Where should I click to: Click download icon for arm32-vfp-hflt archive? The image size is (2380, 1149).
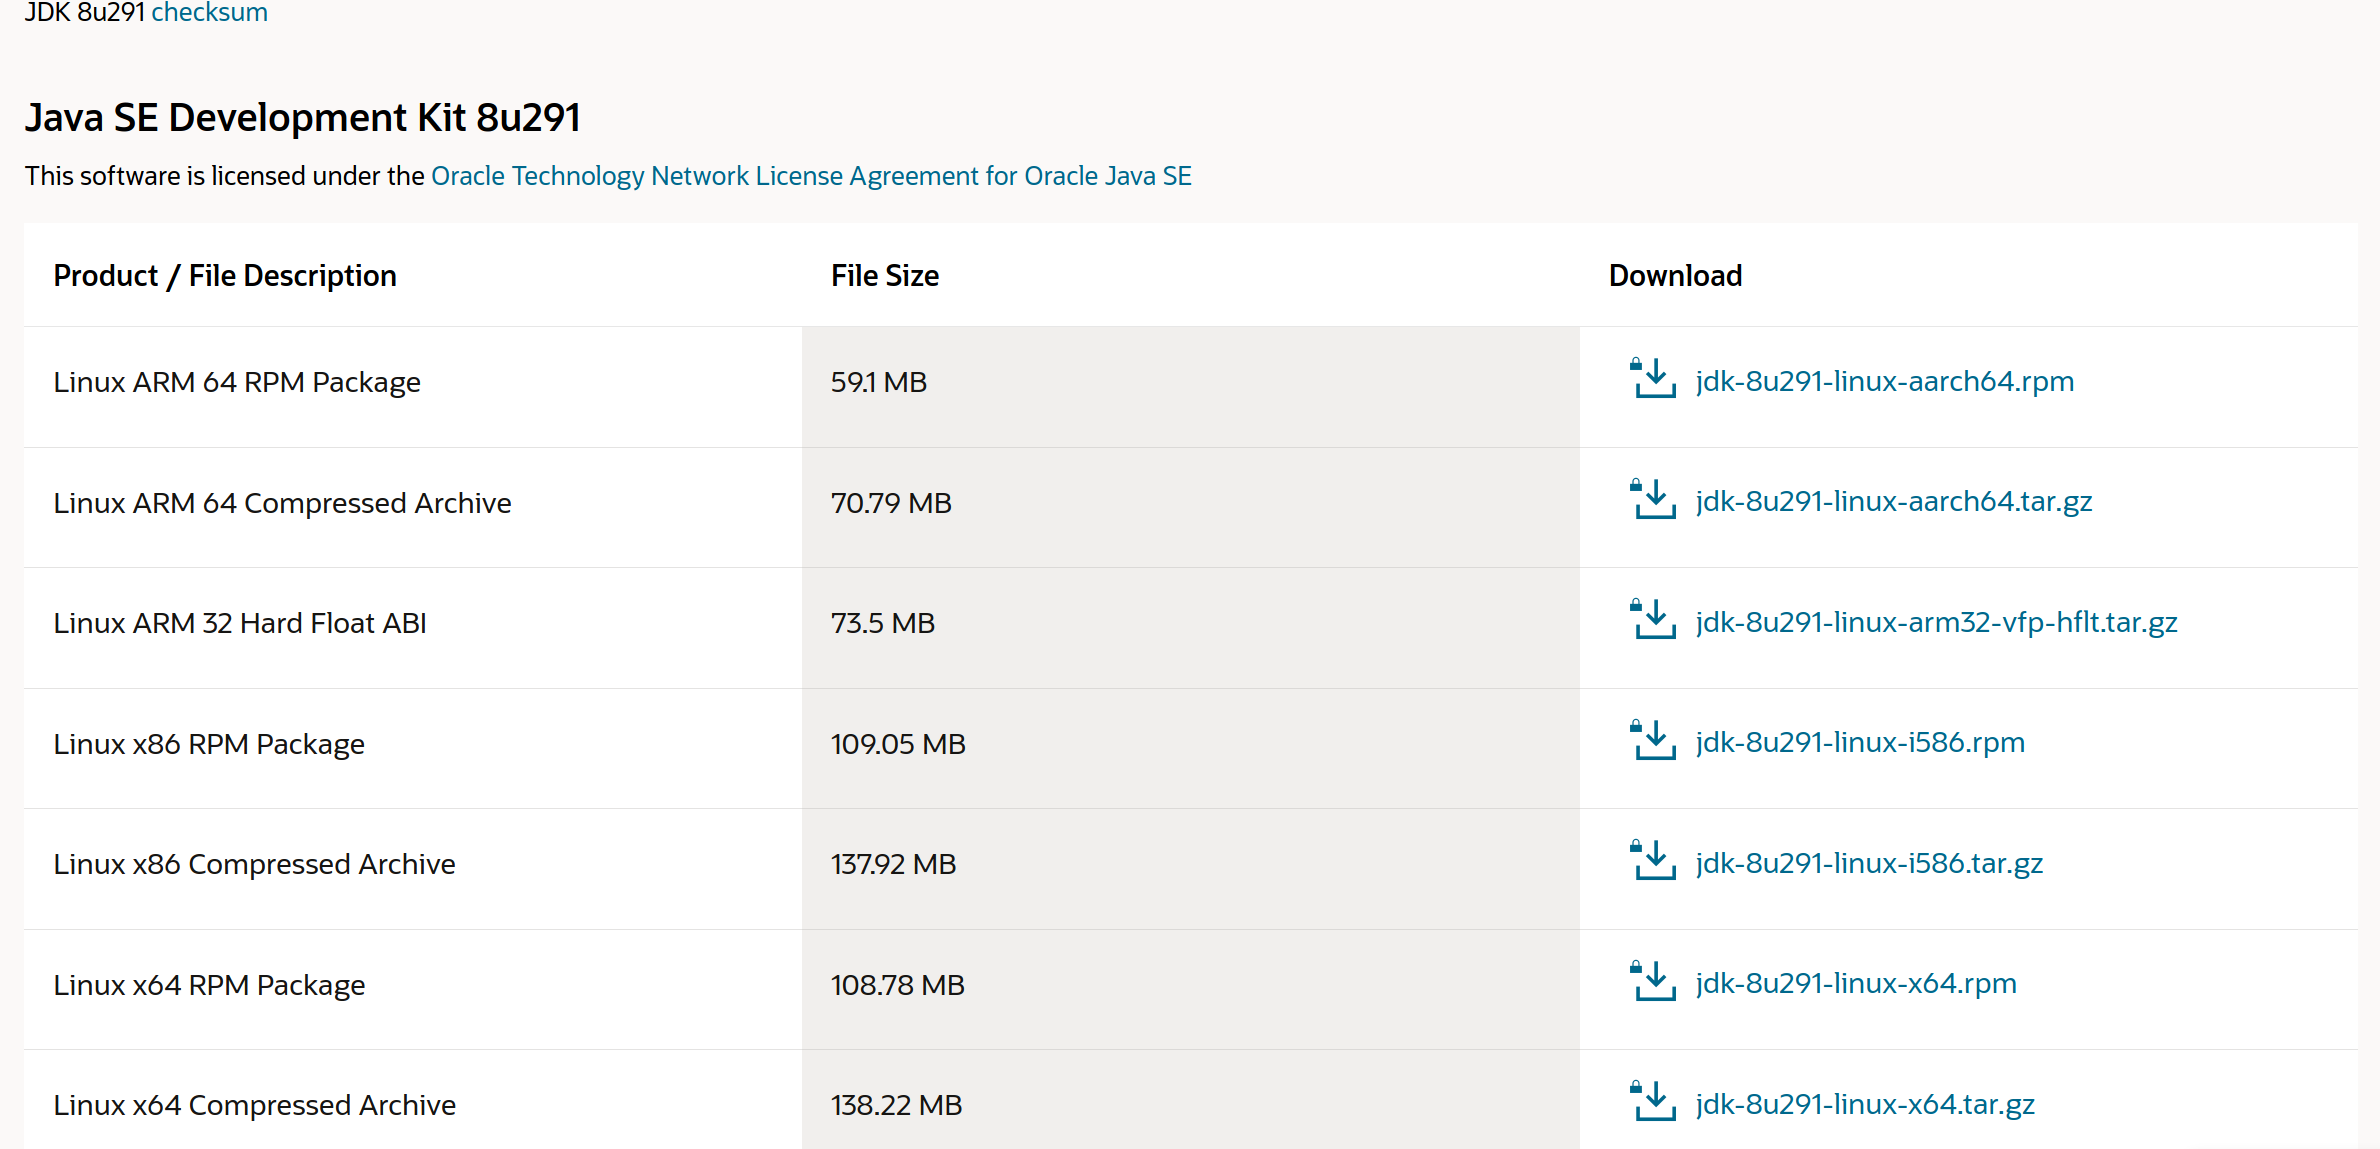pyautogui.click(x=1653, y=621)
